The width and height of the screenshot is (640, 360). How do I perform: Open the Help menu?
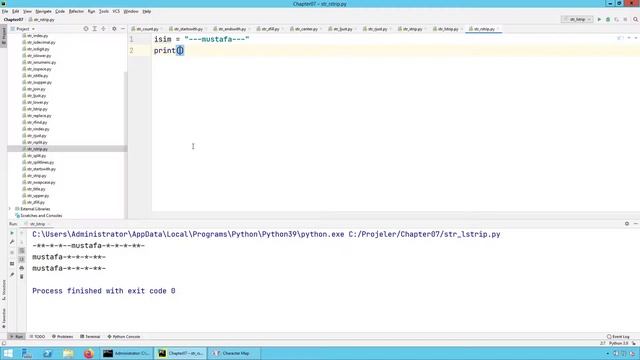pos(147,11)
